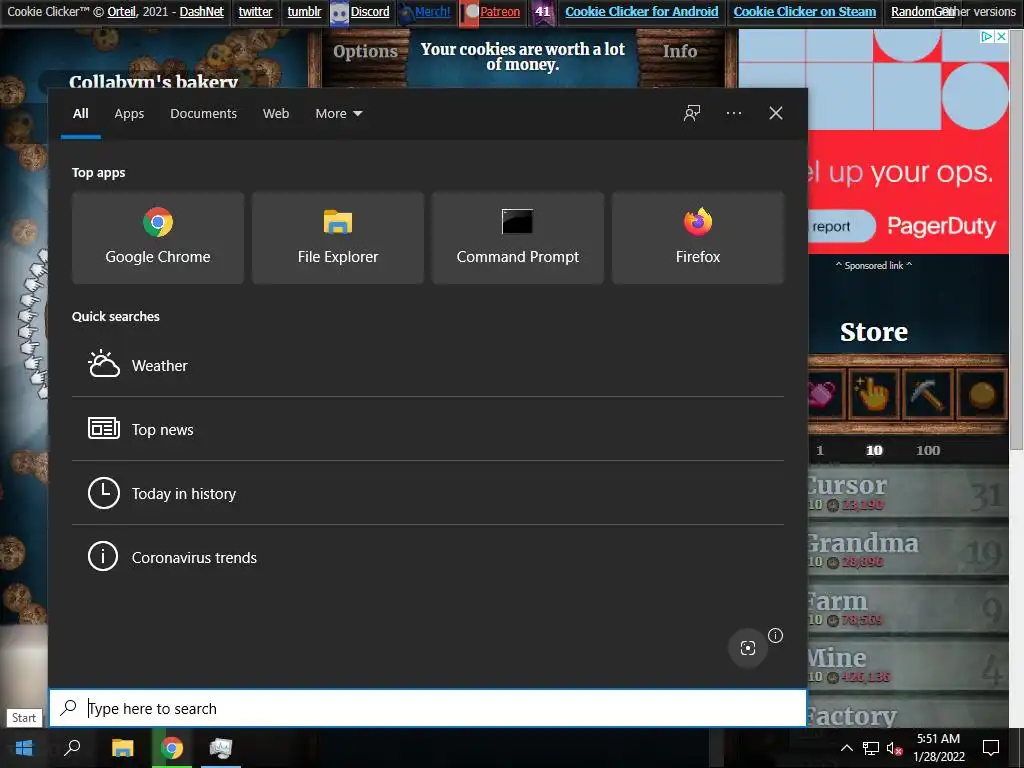Open Today in history quick search
Viewport: 1024px width, 768px height.
point(428,493)
